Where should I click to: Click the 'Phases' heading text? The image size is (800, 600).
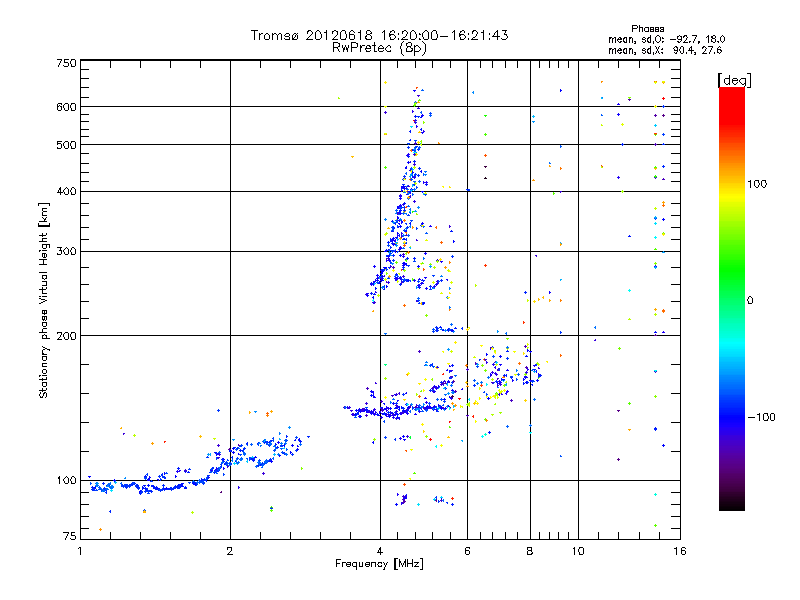[x=647, y=29]
